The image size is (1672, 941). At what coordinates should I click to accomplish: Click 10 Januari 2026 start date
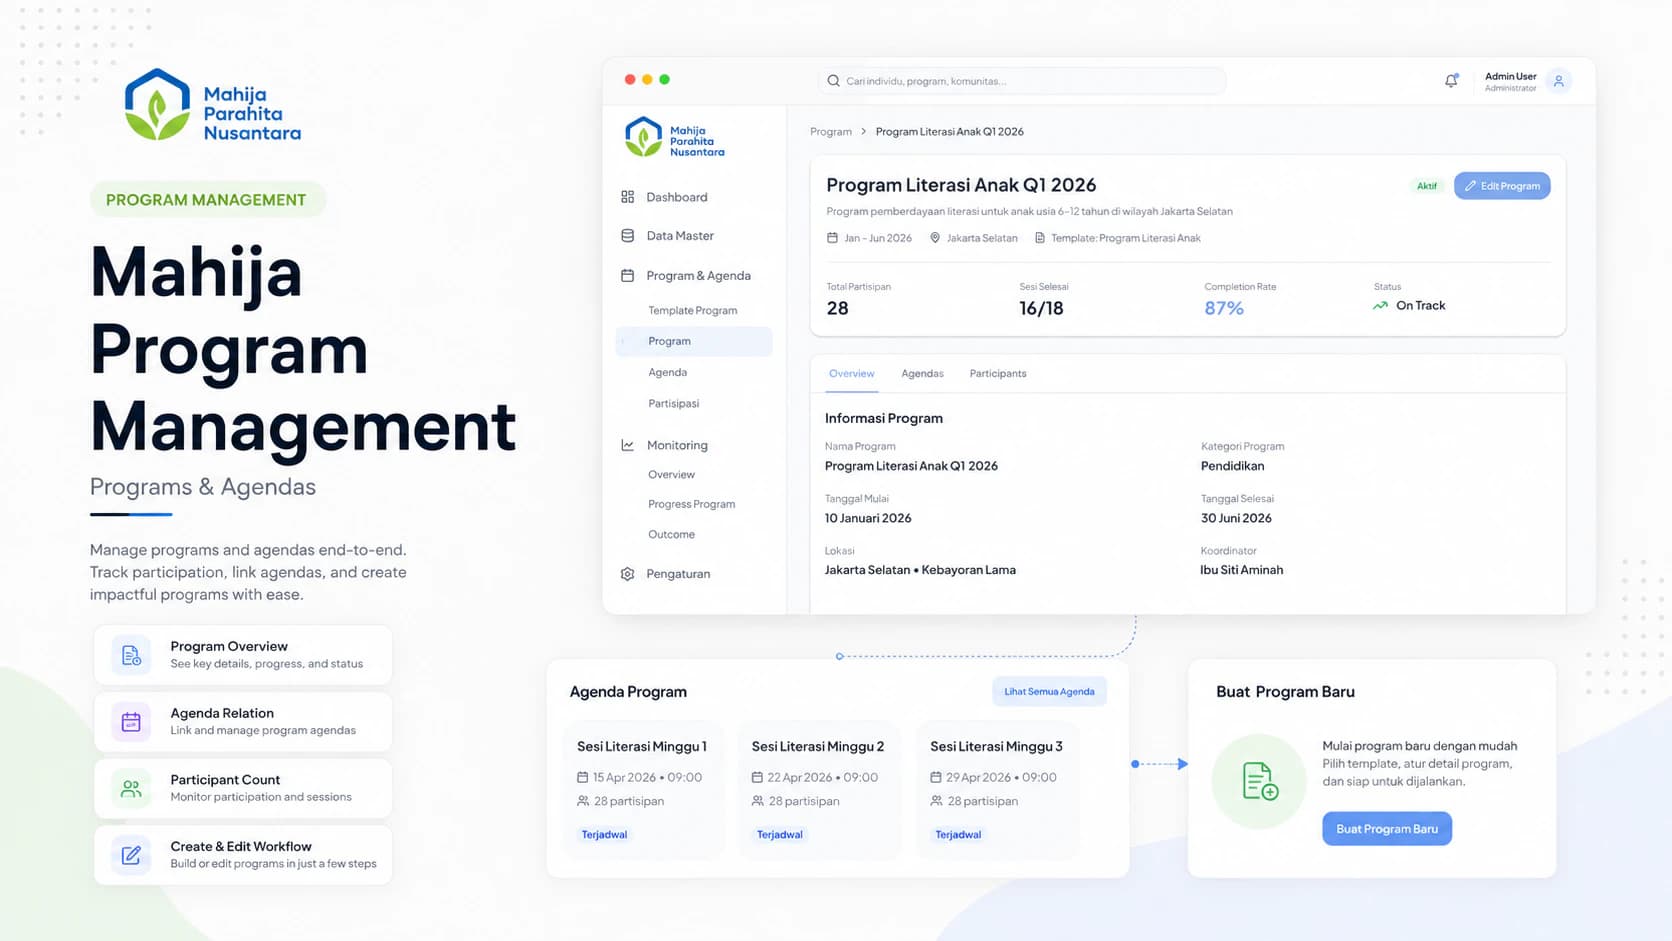pyautogui.click(x=868, y=518)
